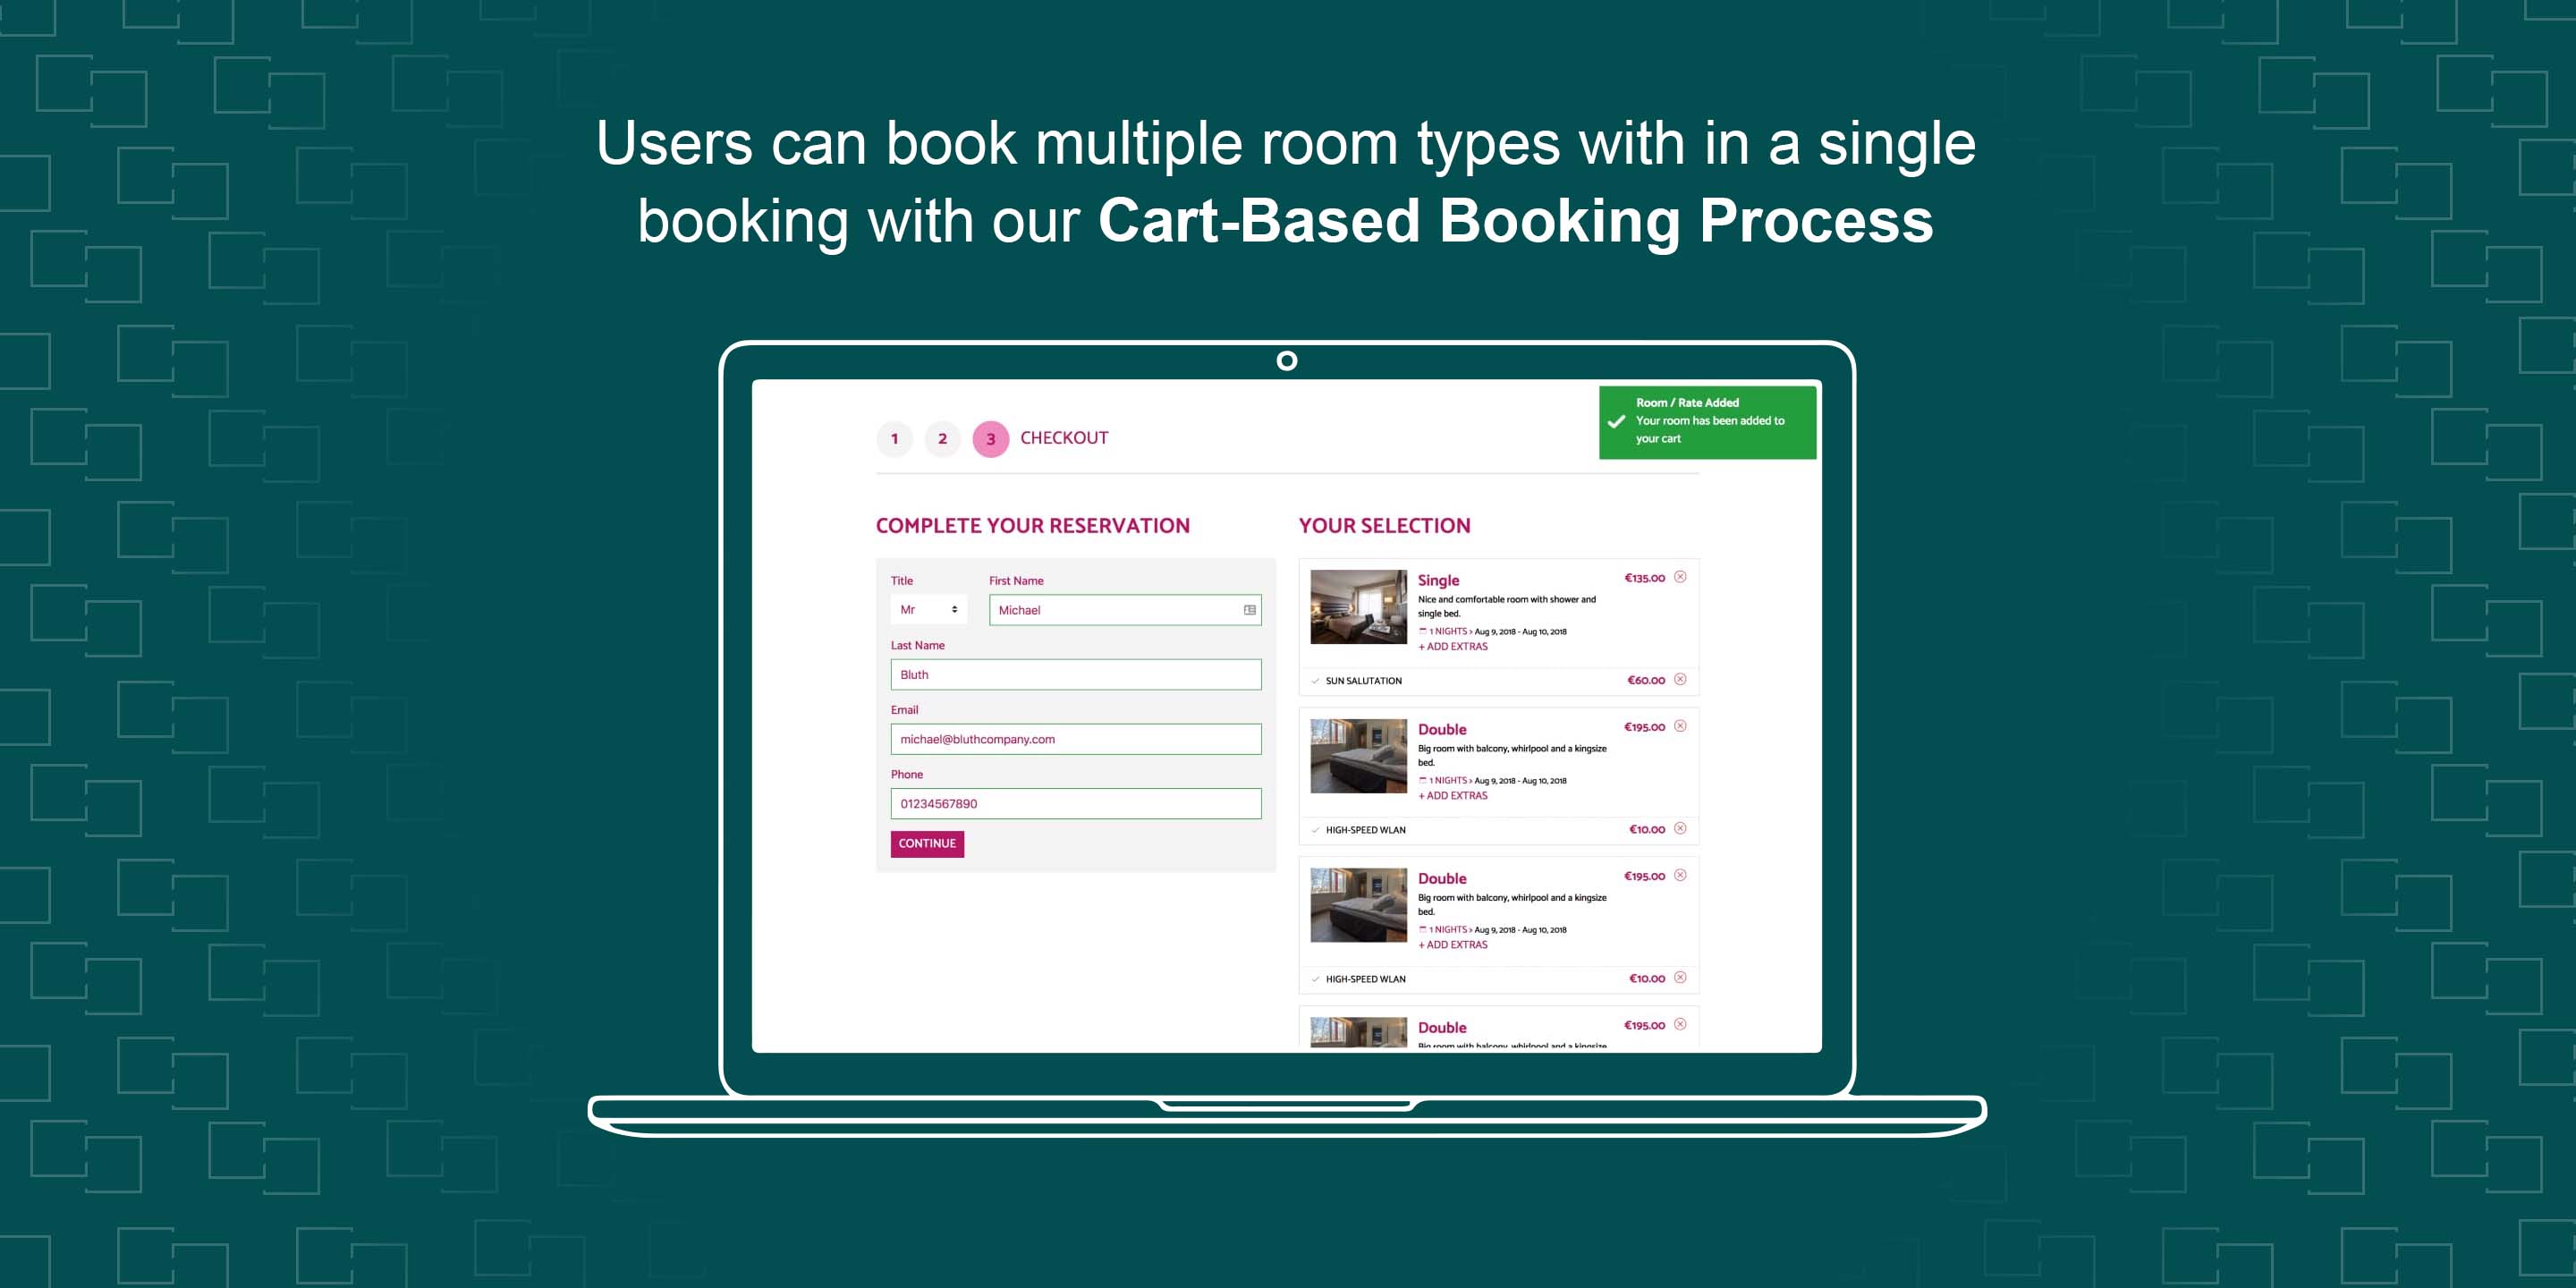Click the Email field with michael@bluthcompany.com
Image resolution: width=2576 pixels, height=1288 pixels.
1076,739
